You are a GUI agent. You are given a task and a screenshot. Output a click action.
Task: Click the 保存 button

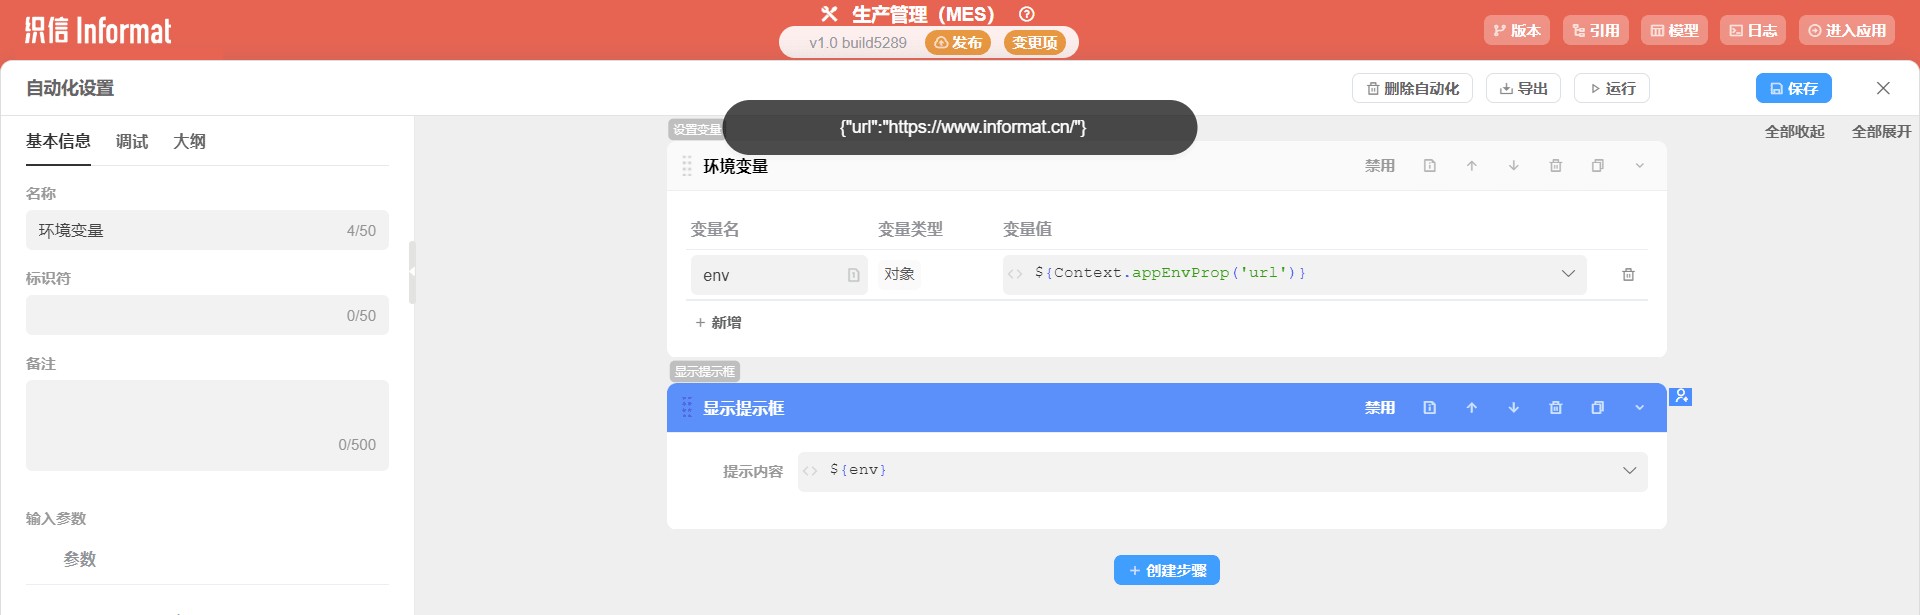pyautogui.click(x=1793, y=88)
